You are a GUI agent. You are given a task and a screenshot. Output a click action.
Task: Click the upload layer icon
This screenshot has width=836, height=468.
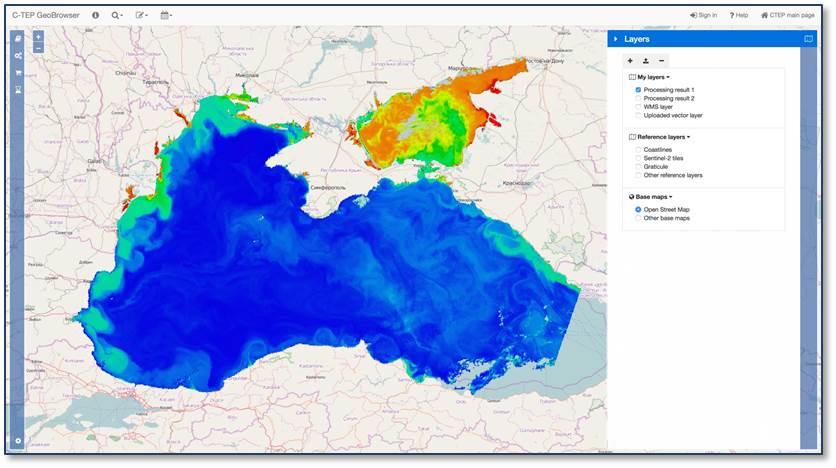coord(645,61)
